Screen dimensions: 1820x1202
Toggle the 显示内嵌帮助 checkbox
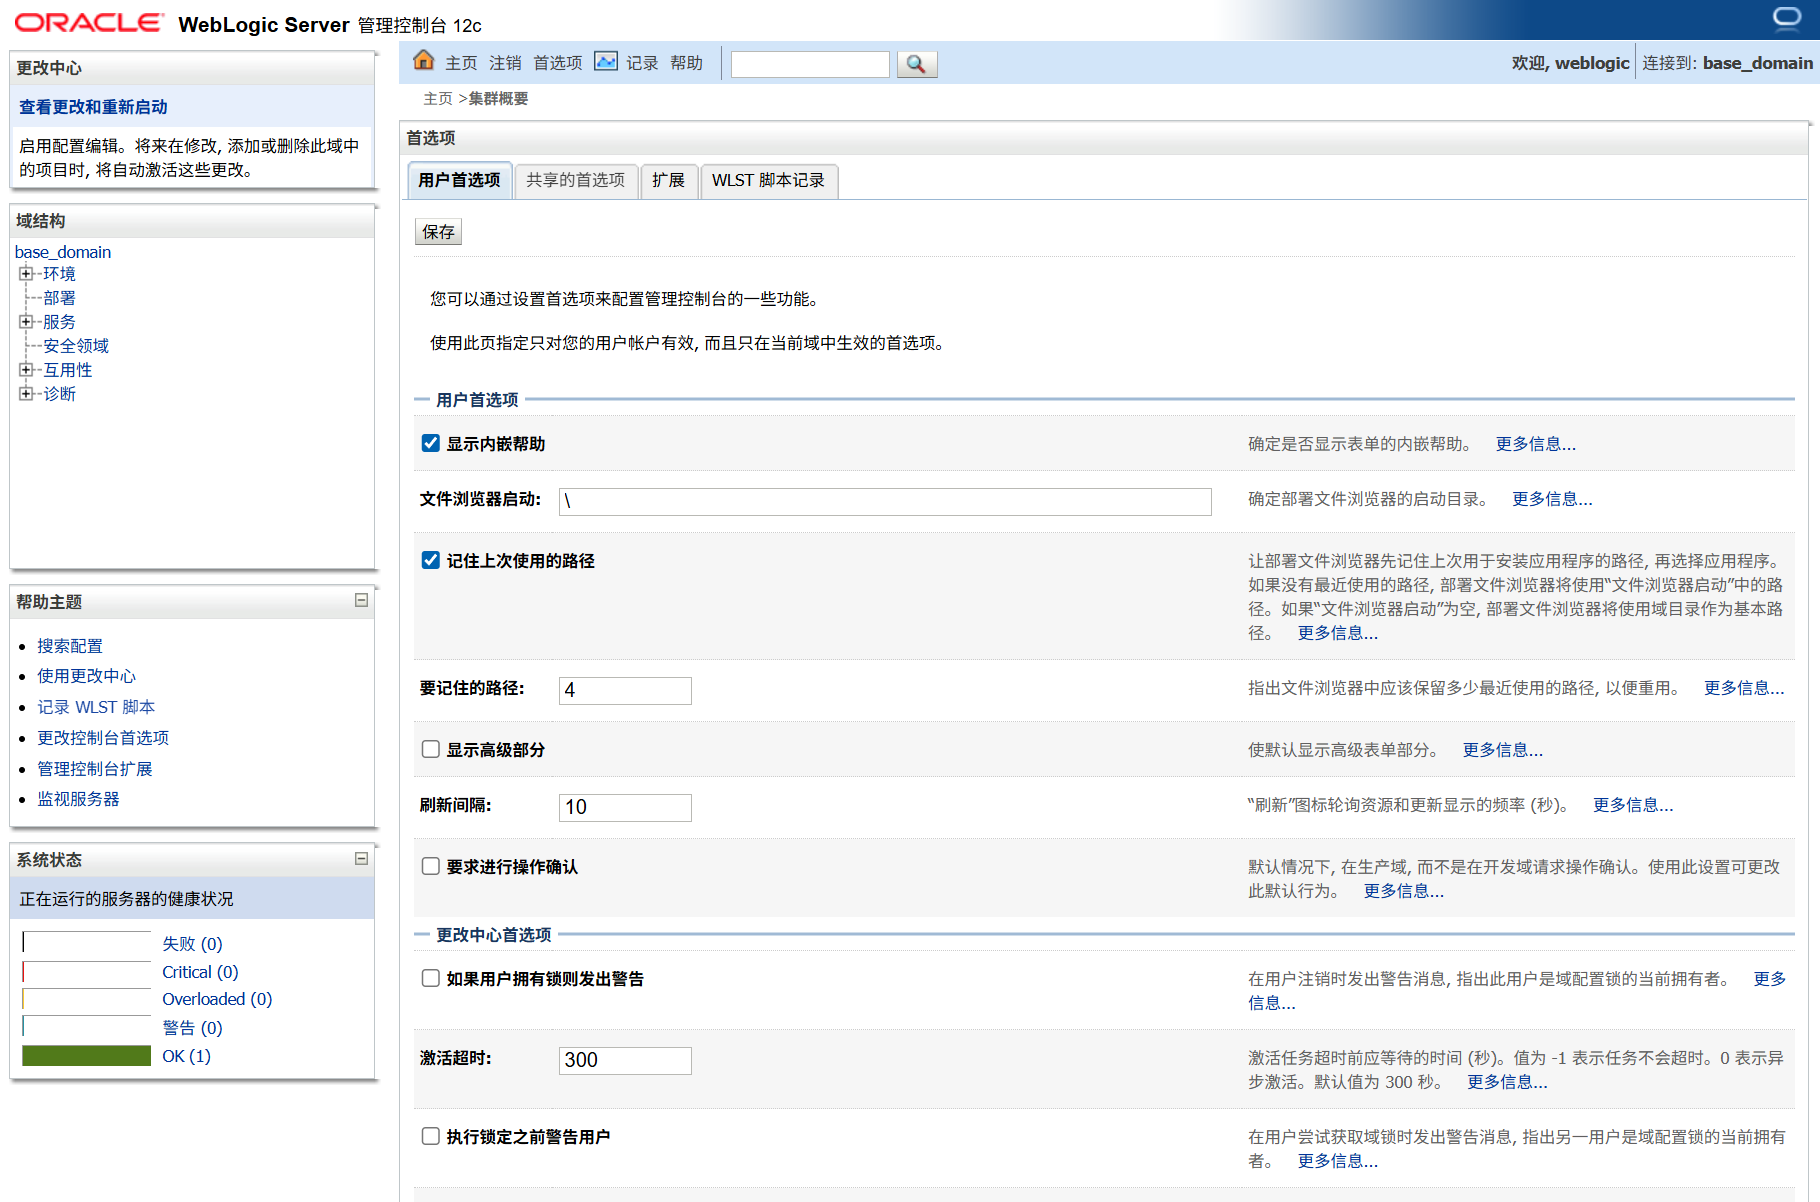431,443
